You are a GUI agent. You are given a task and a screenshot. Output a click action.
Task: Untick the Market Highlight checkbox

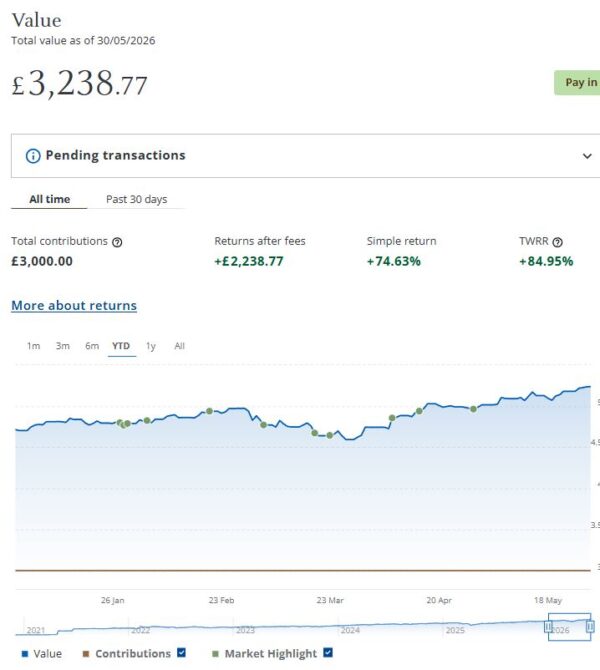click(328, 653)
